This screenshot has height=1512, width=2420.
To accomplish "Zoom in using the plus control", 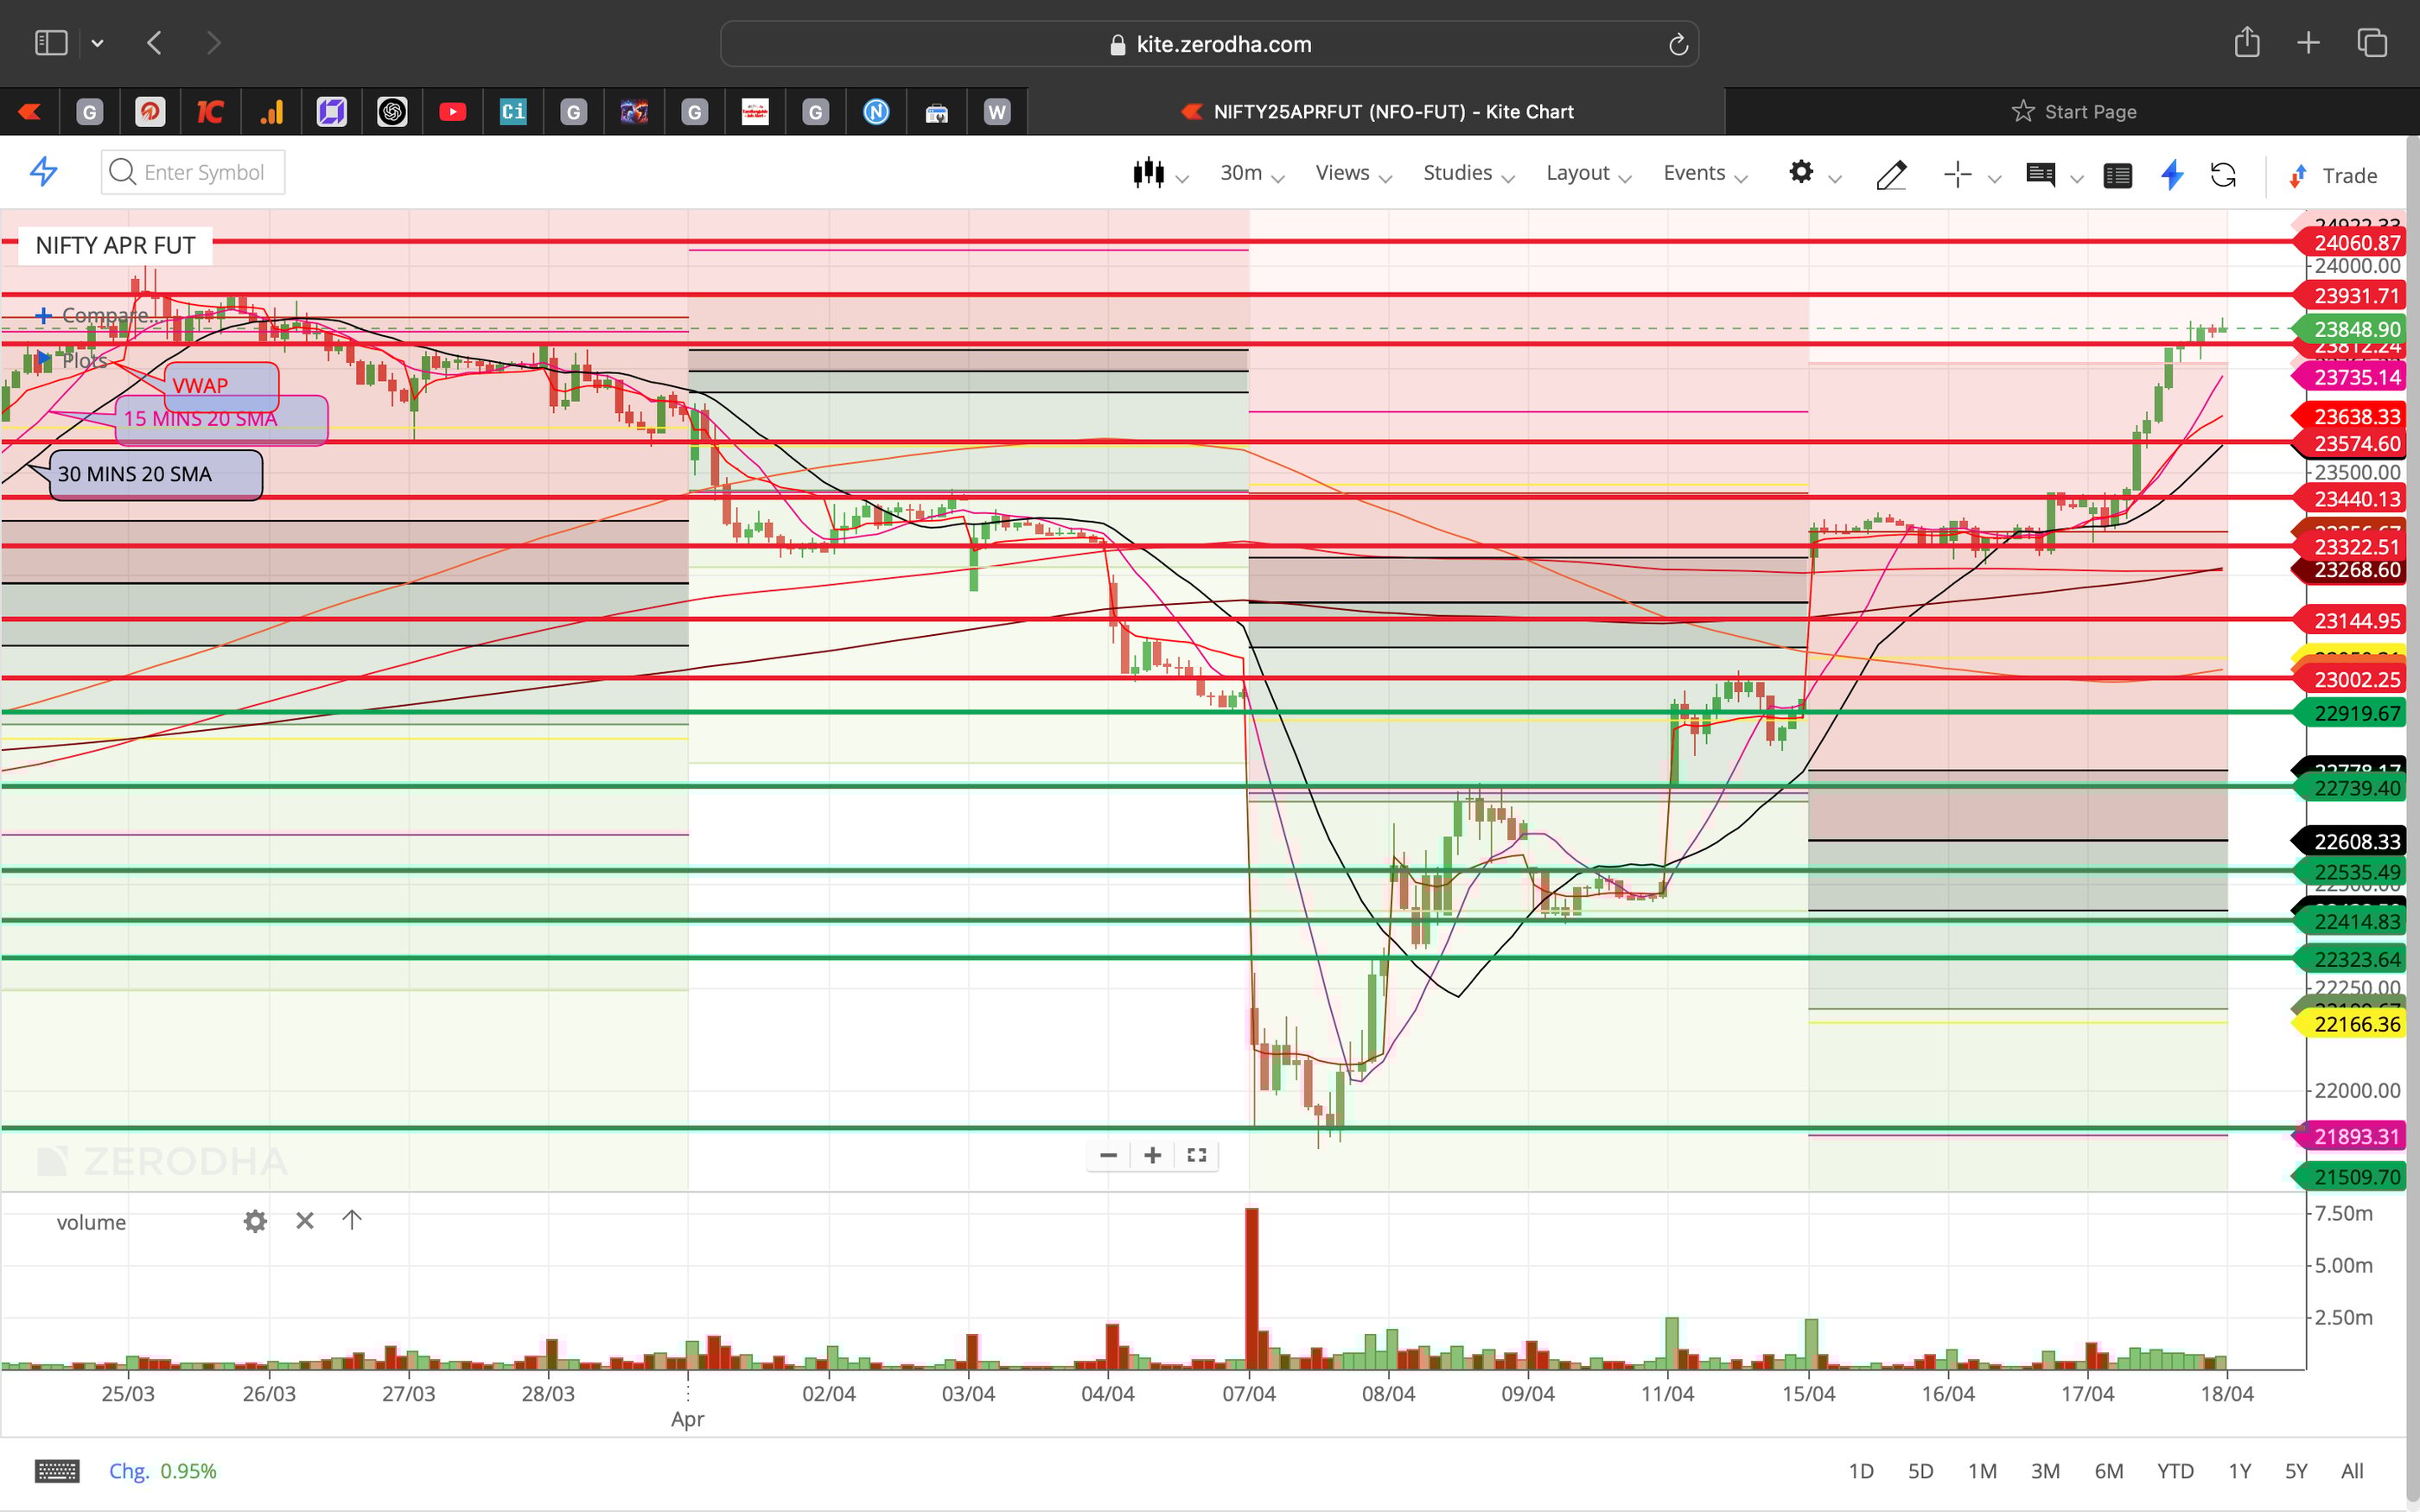I will 1152,1155.
